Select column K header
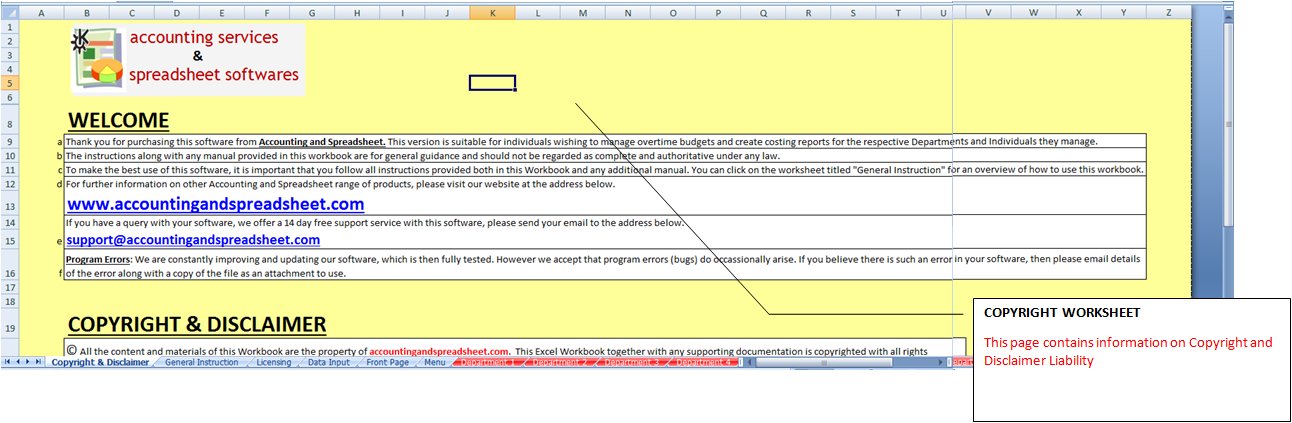 click(x=492, y=13)
